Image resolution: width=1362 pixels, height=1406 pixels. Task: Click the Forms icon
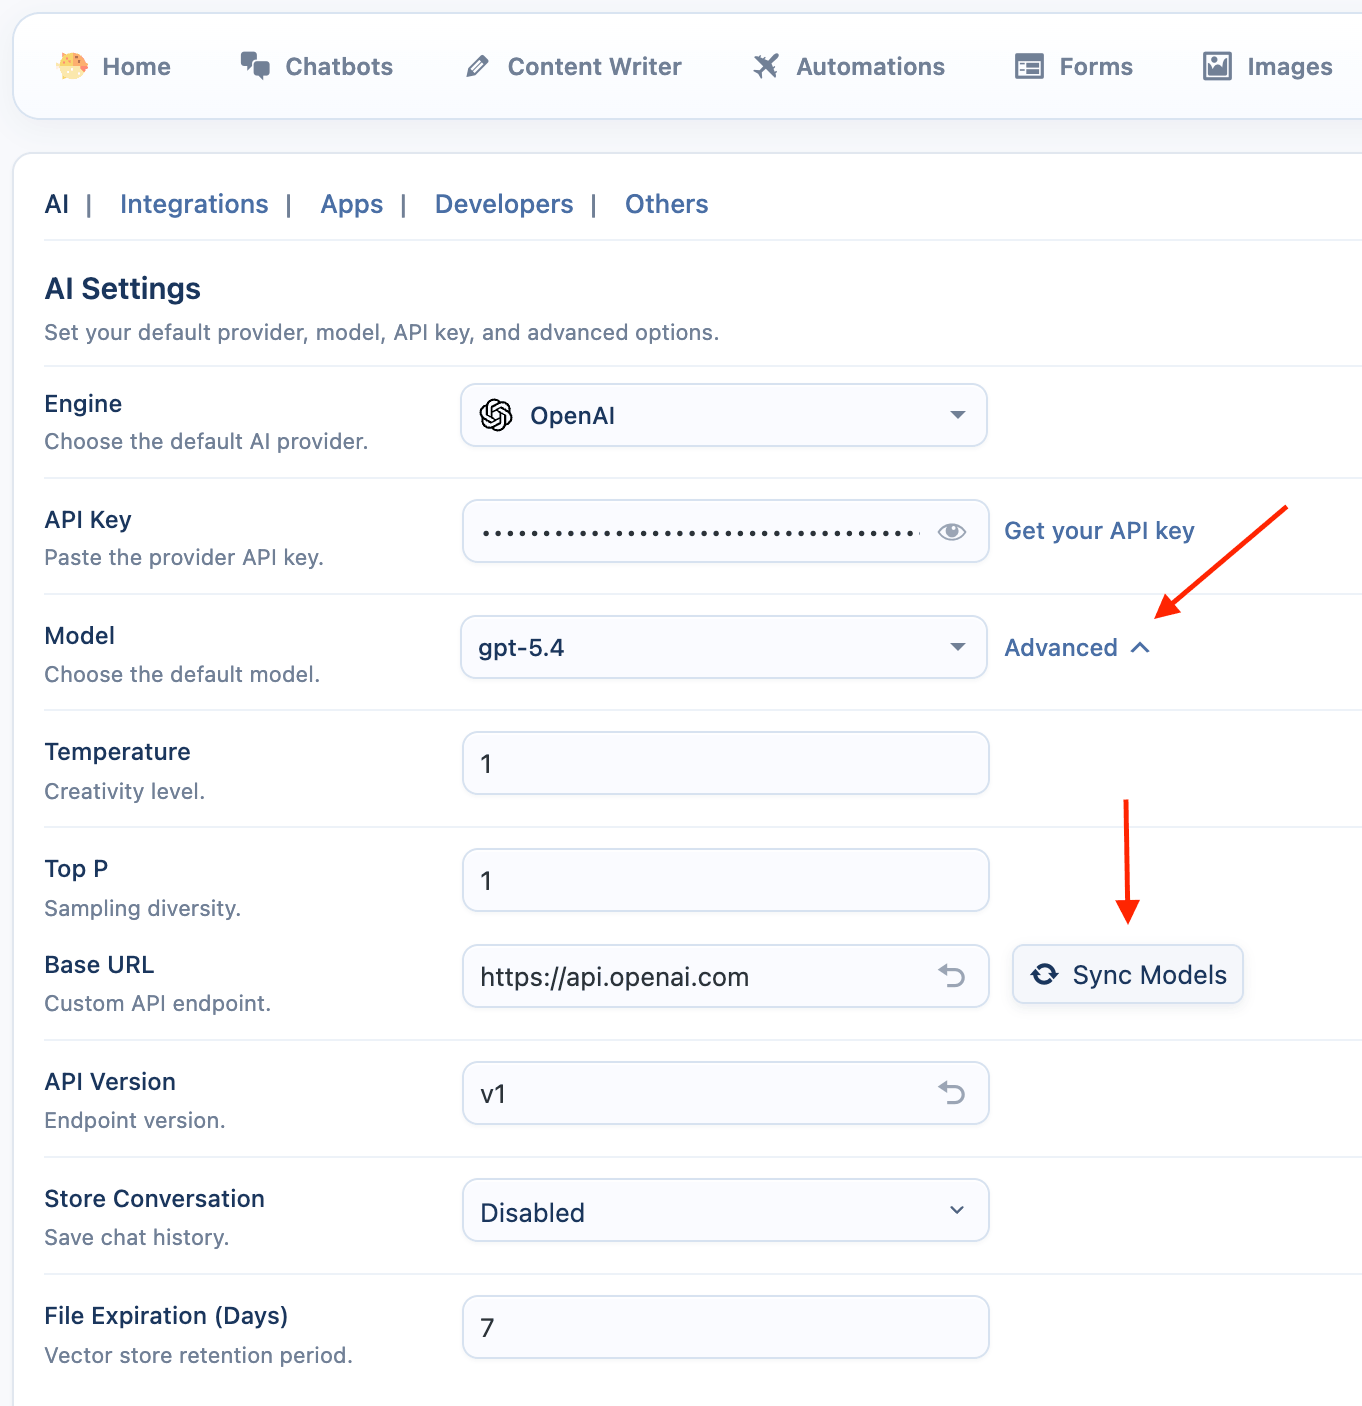point(1029,66)
